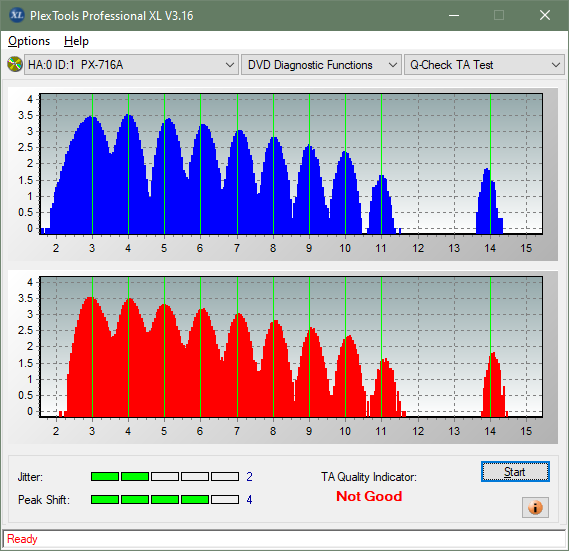Click the first green Jitter bar segment
569x551 pixels.
pos(105,477)
